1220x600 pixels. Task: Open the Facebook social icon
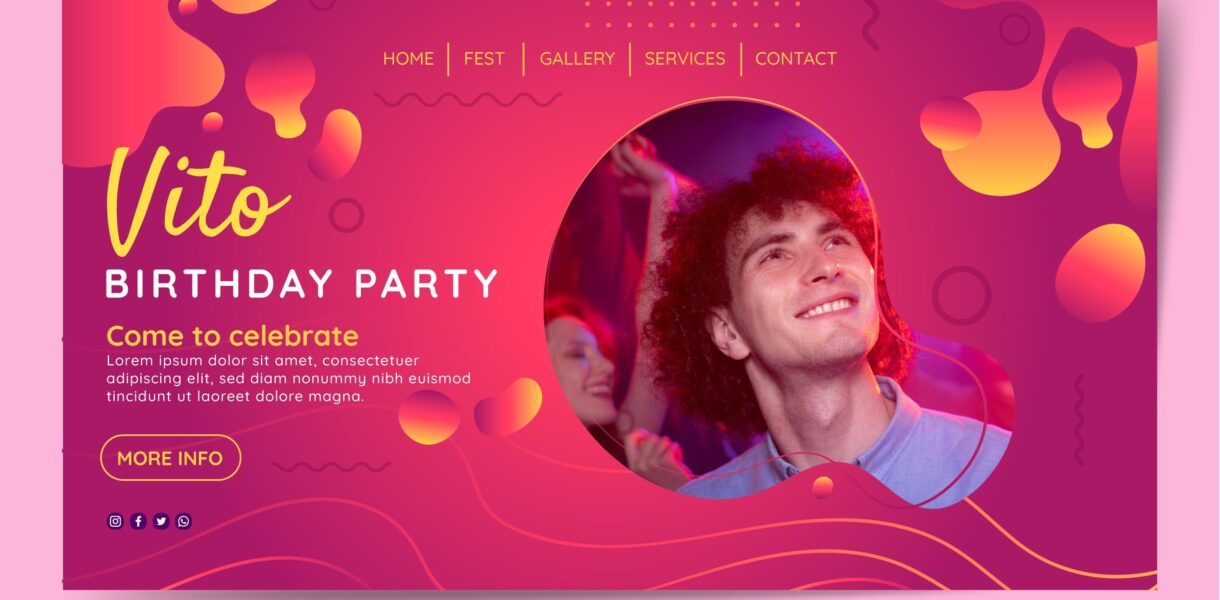(x=138, y=521)
